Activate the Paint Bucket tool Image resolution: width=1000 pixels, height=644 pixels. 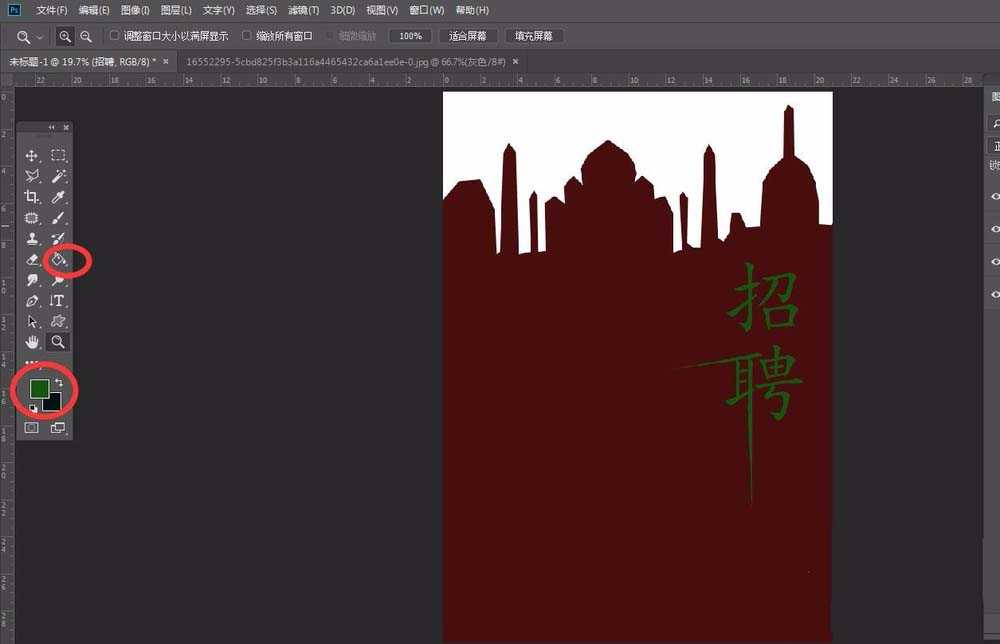[x=58, y=260]
